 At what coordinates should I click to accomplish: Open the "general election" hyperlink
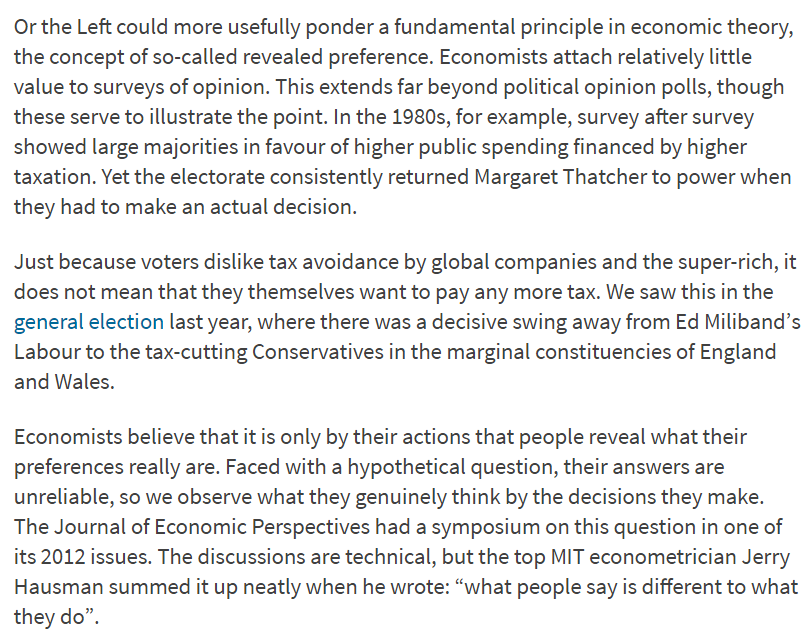click(x=89, y=322)
